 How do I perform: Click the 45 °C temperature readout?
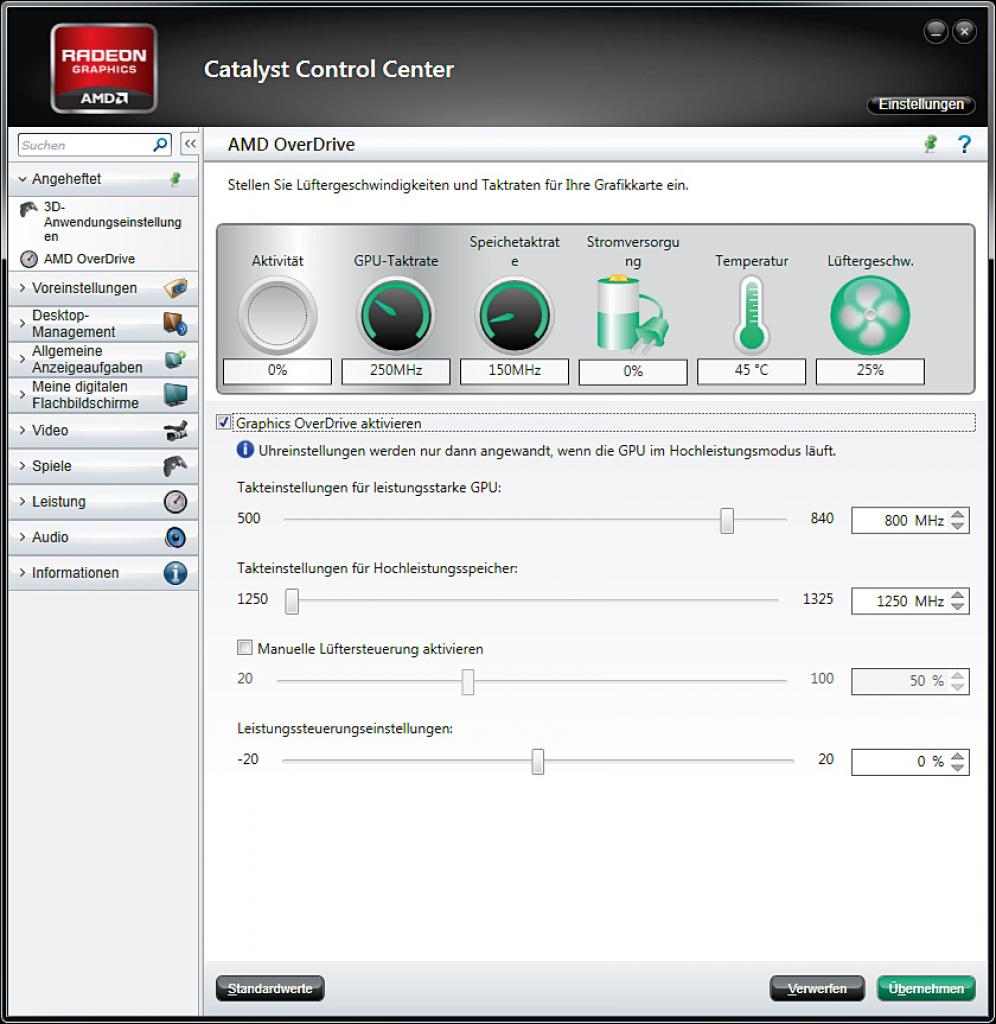(x=751, y=371)
